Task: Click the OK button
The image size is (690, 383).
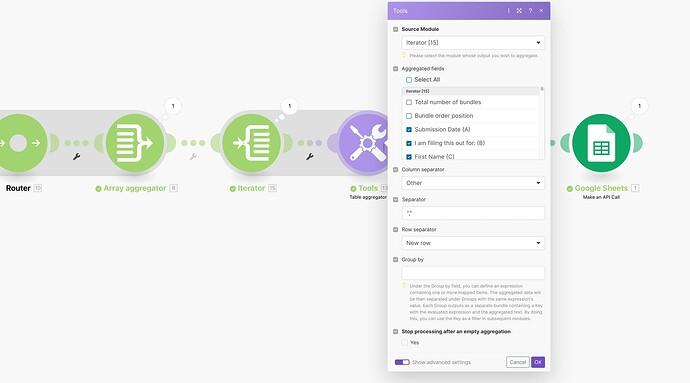Action: 538,362
